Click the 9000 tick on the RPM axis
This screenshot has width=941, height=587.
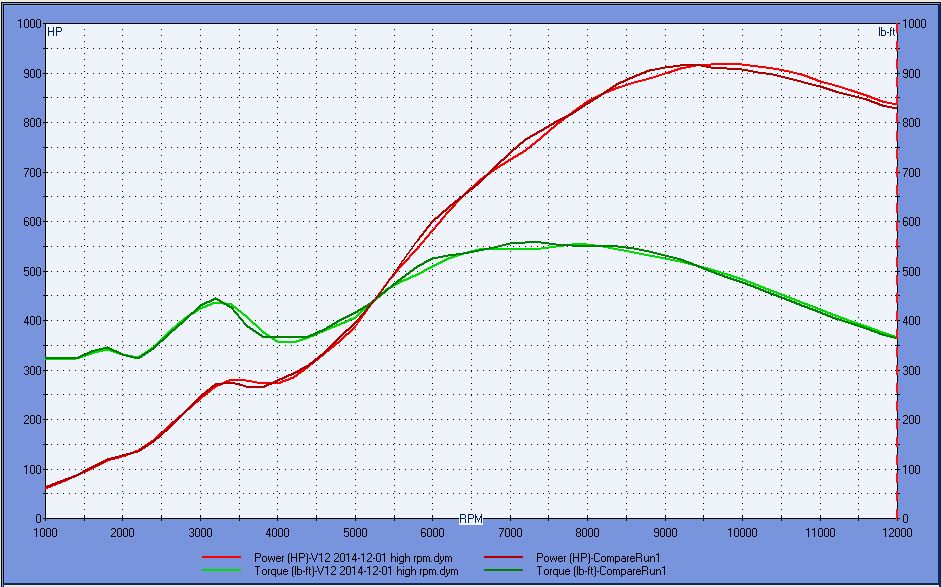(665, 533)
